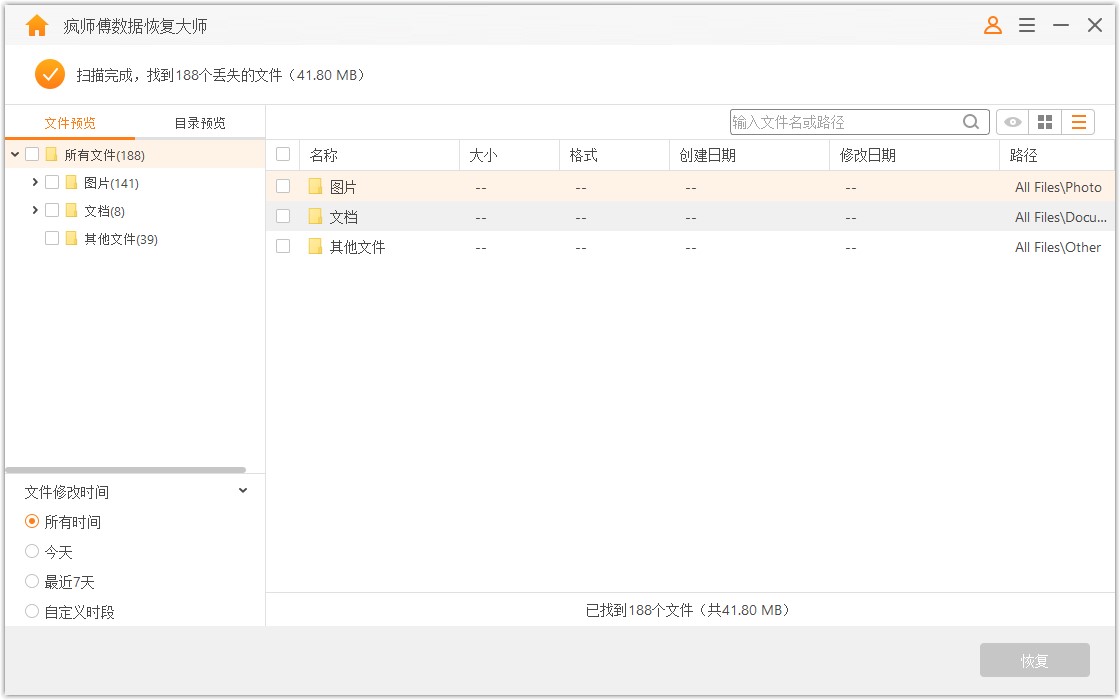Check 图片(141) tree checkbox
1120x700 pixels.
point(52,182)
